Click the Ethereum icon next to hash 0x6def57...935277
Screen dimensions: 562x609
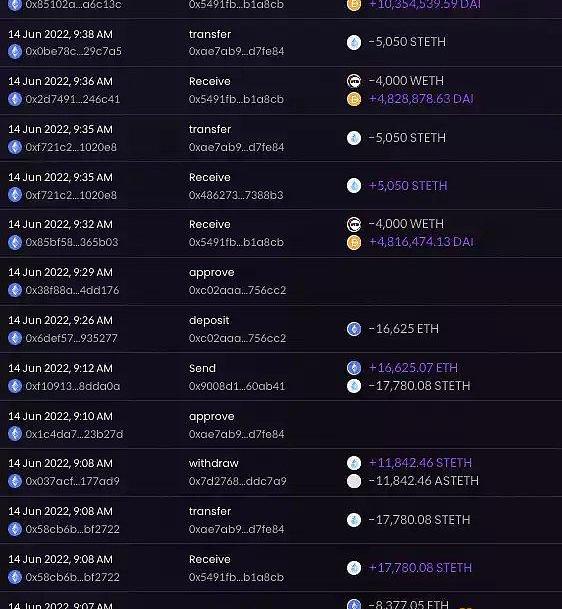(x=15, y=338)
